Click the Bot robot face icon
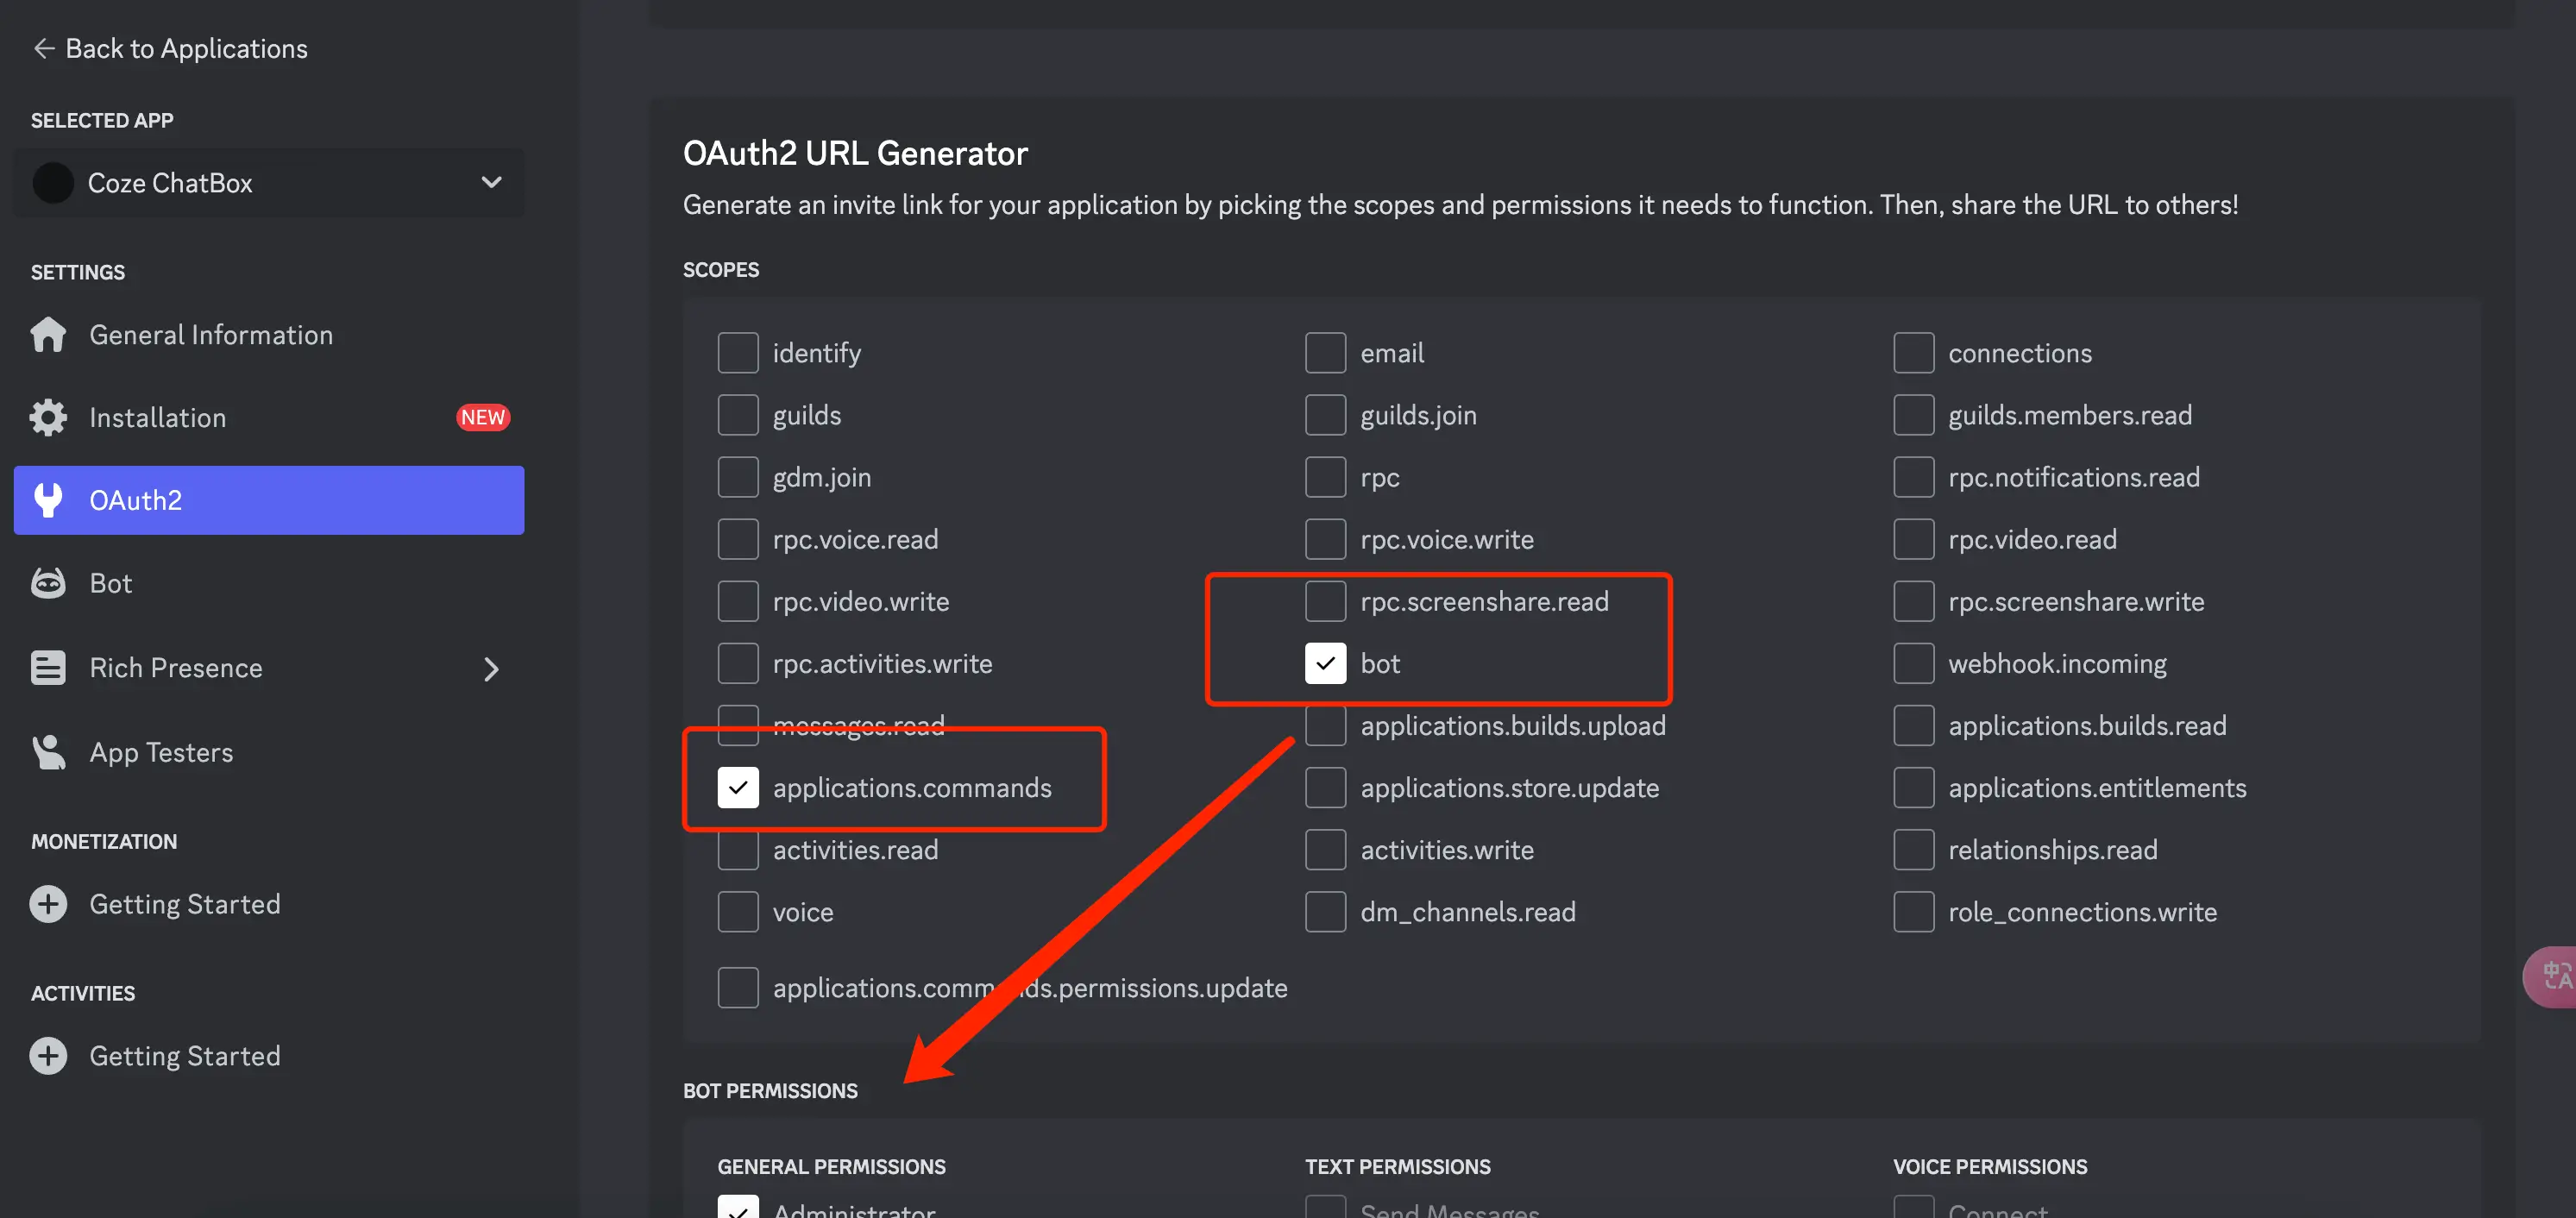This screenshot has width=2576, height=1218. coord(48,583)
